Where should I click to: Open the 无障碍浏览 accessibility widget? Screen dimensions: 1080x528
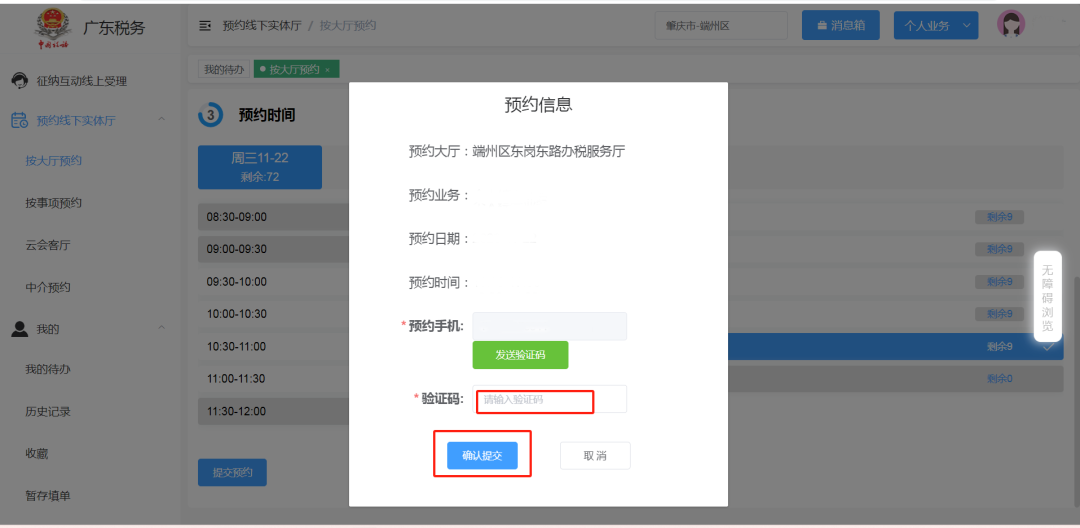pos(1048,296)
